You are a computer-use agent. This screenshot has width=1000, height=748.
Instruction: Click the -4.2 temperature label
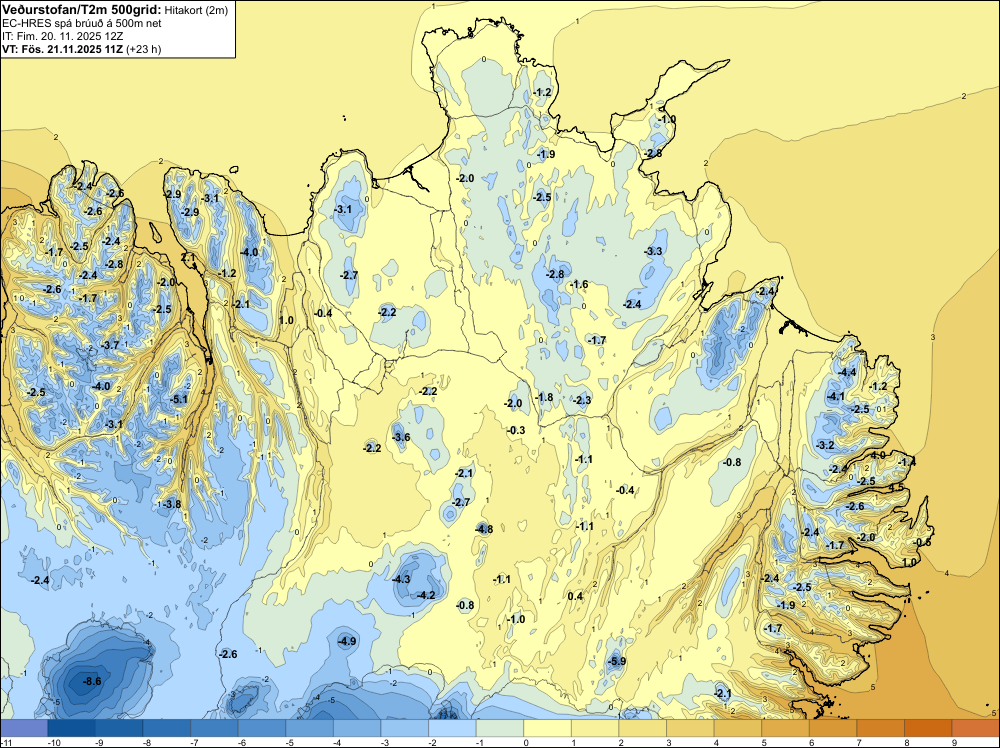point(425,595)
